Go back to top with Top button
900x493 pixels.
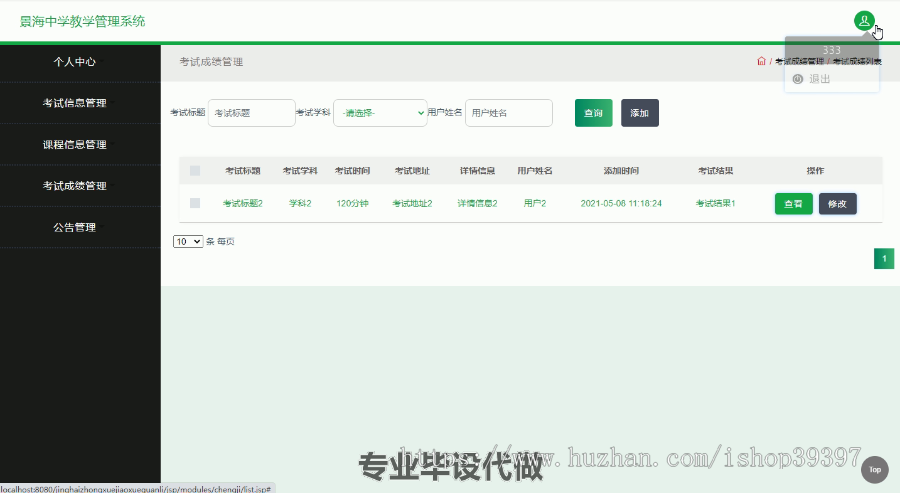tap(875, 469)
